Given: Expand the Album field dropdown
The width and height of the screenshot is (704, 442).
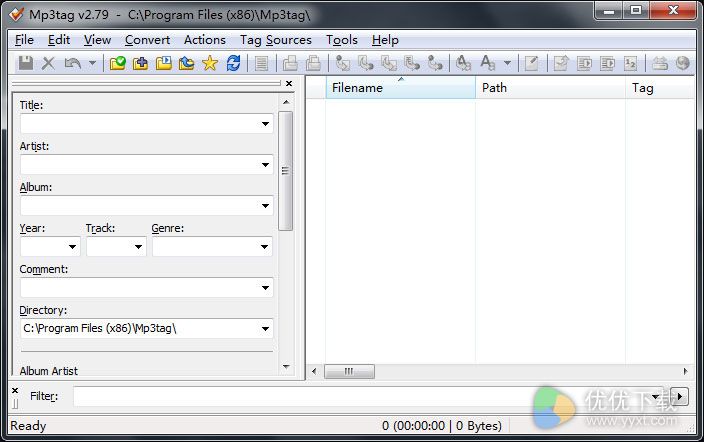Looking at the screenshot, I should pyautogui.click(x=265, y=205).
